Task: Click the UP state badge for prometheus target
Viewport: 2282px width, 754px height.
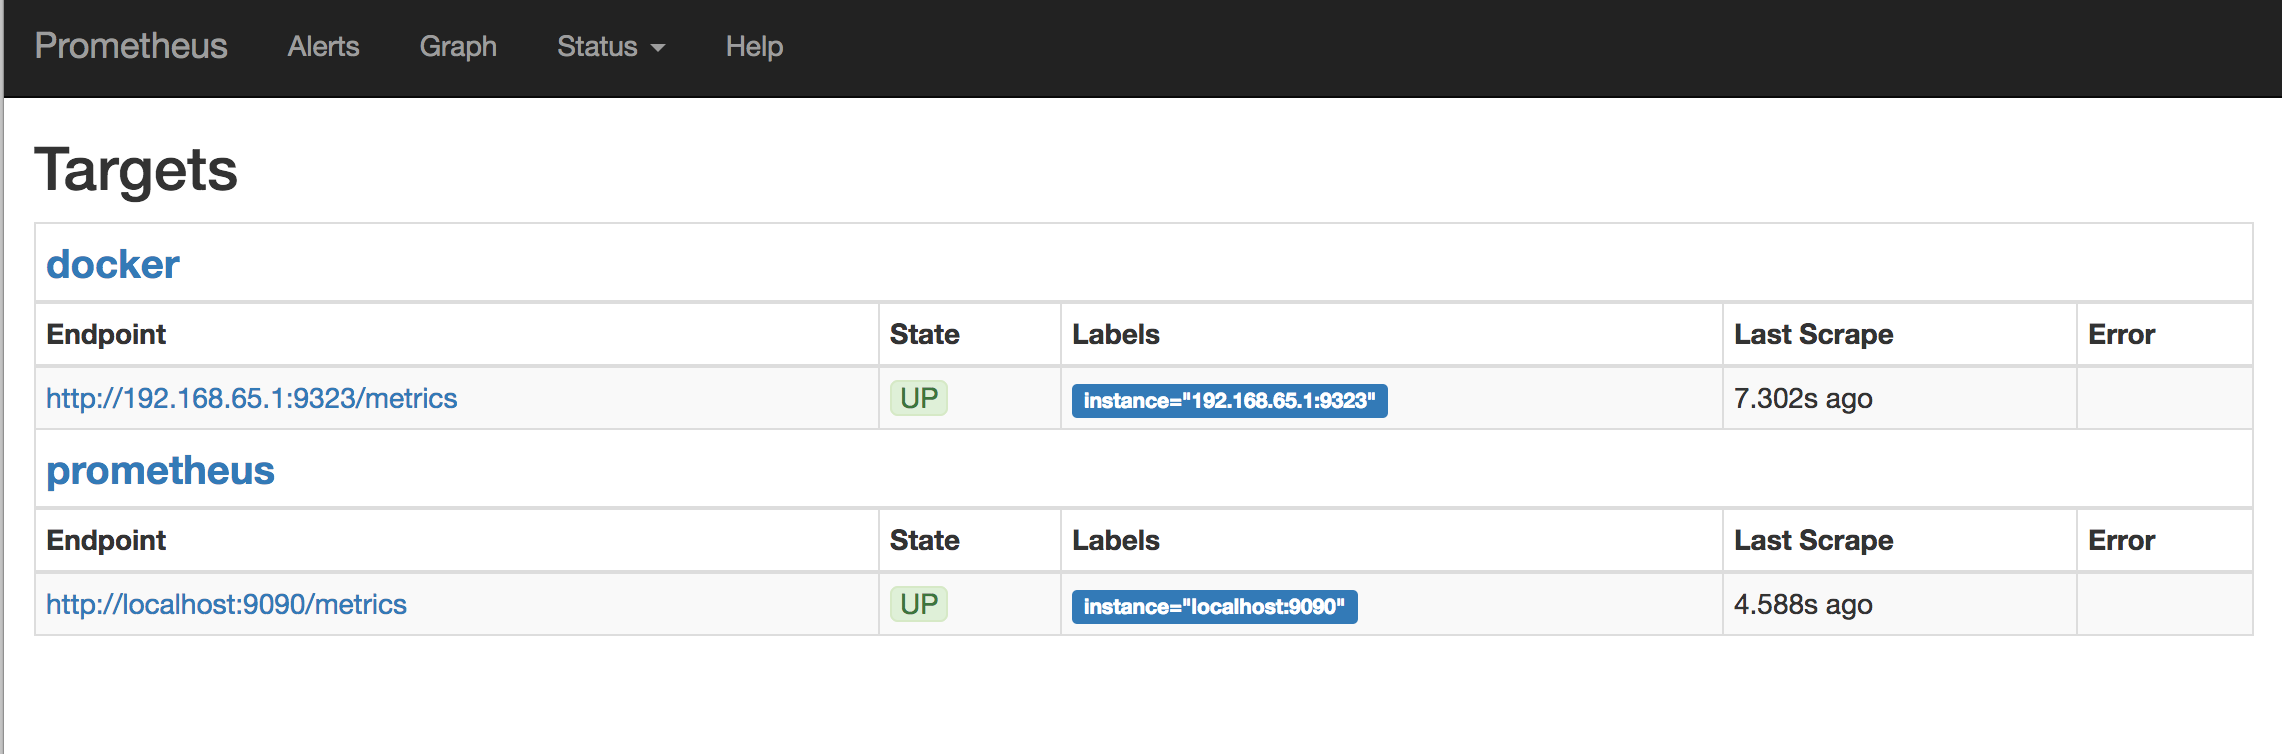Action: point(918,604)
